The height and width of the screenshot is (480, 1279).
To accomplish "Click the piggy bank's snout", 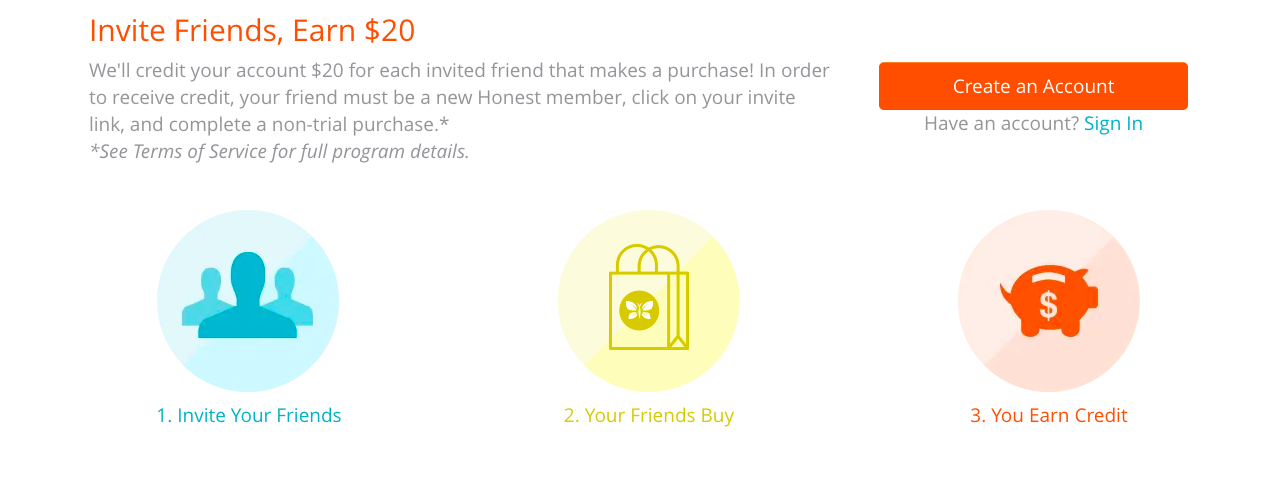I will [1091, 297].
